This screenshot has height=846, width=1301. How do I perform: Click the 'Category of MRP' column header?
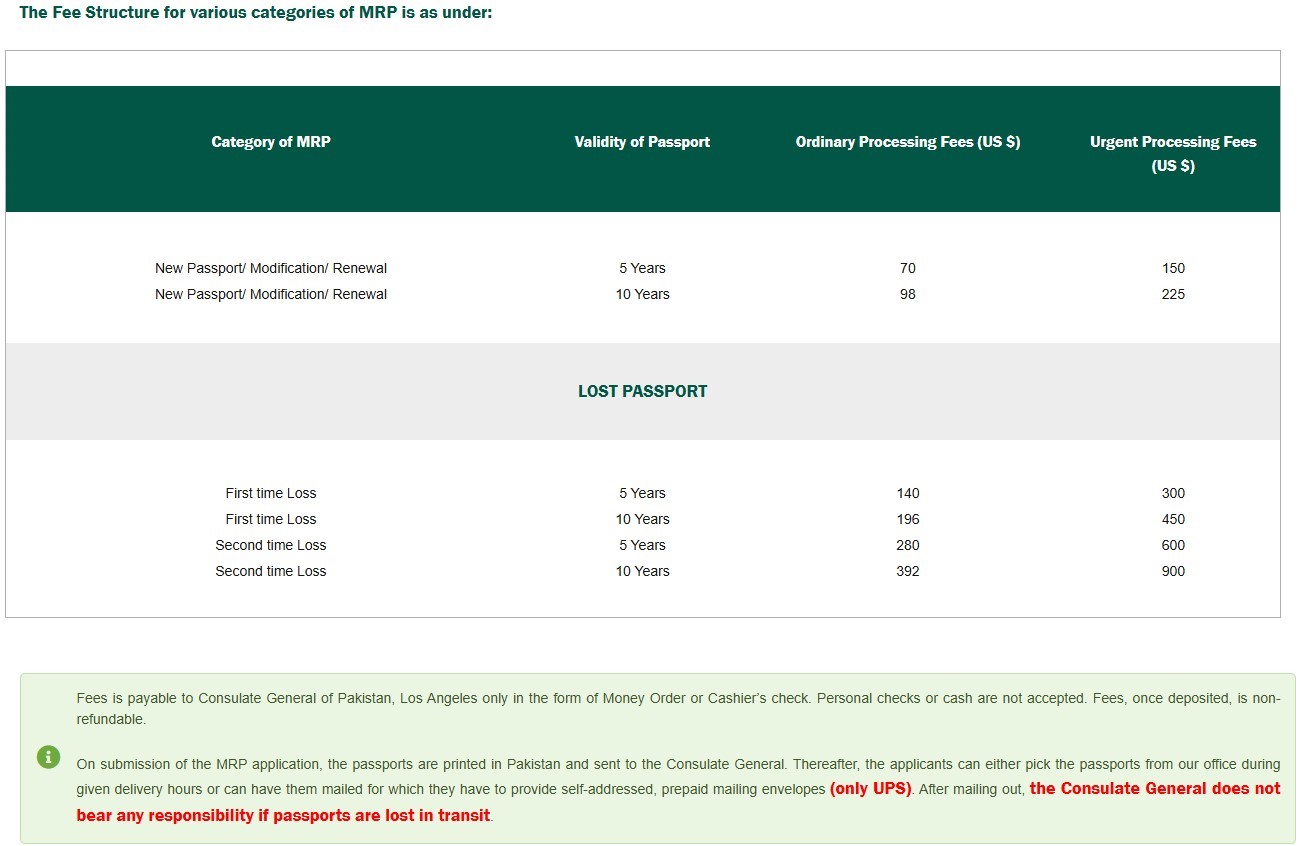pos(271,142)
